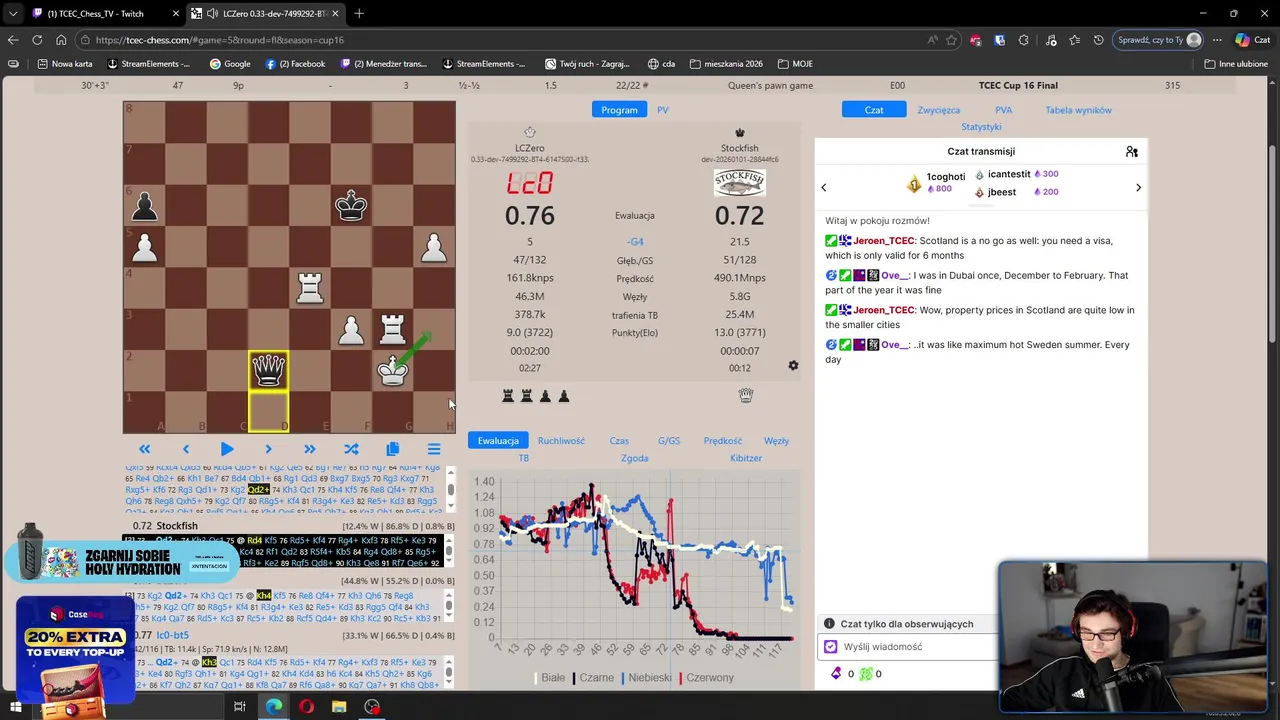This screenshot has width=1280, height=720.
Task: Open Inne ulubione folder
Action: click(1236, 63)
